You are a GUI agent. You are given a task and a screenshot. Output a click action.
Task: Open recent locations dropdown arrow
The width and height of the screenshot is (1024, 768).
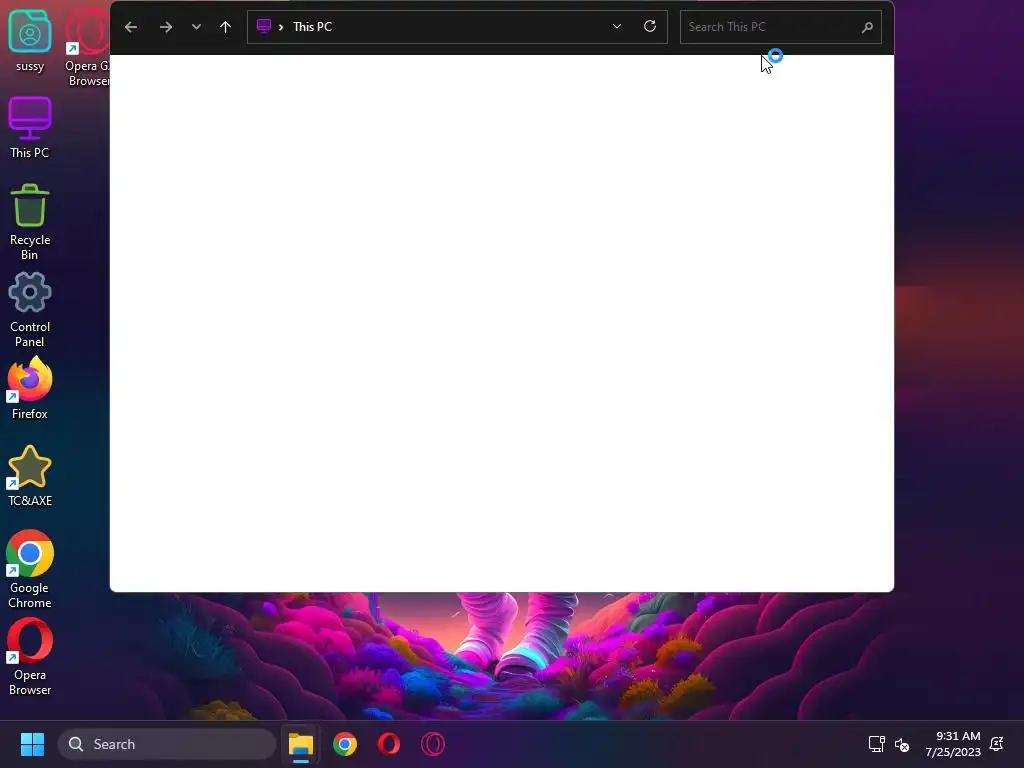pos(196,27)
